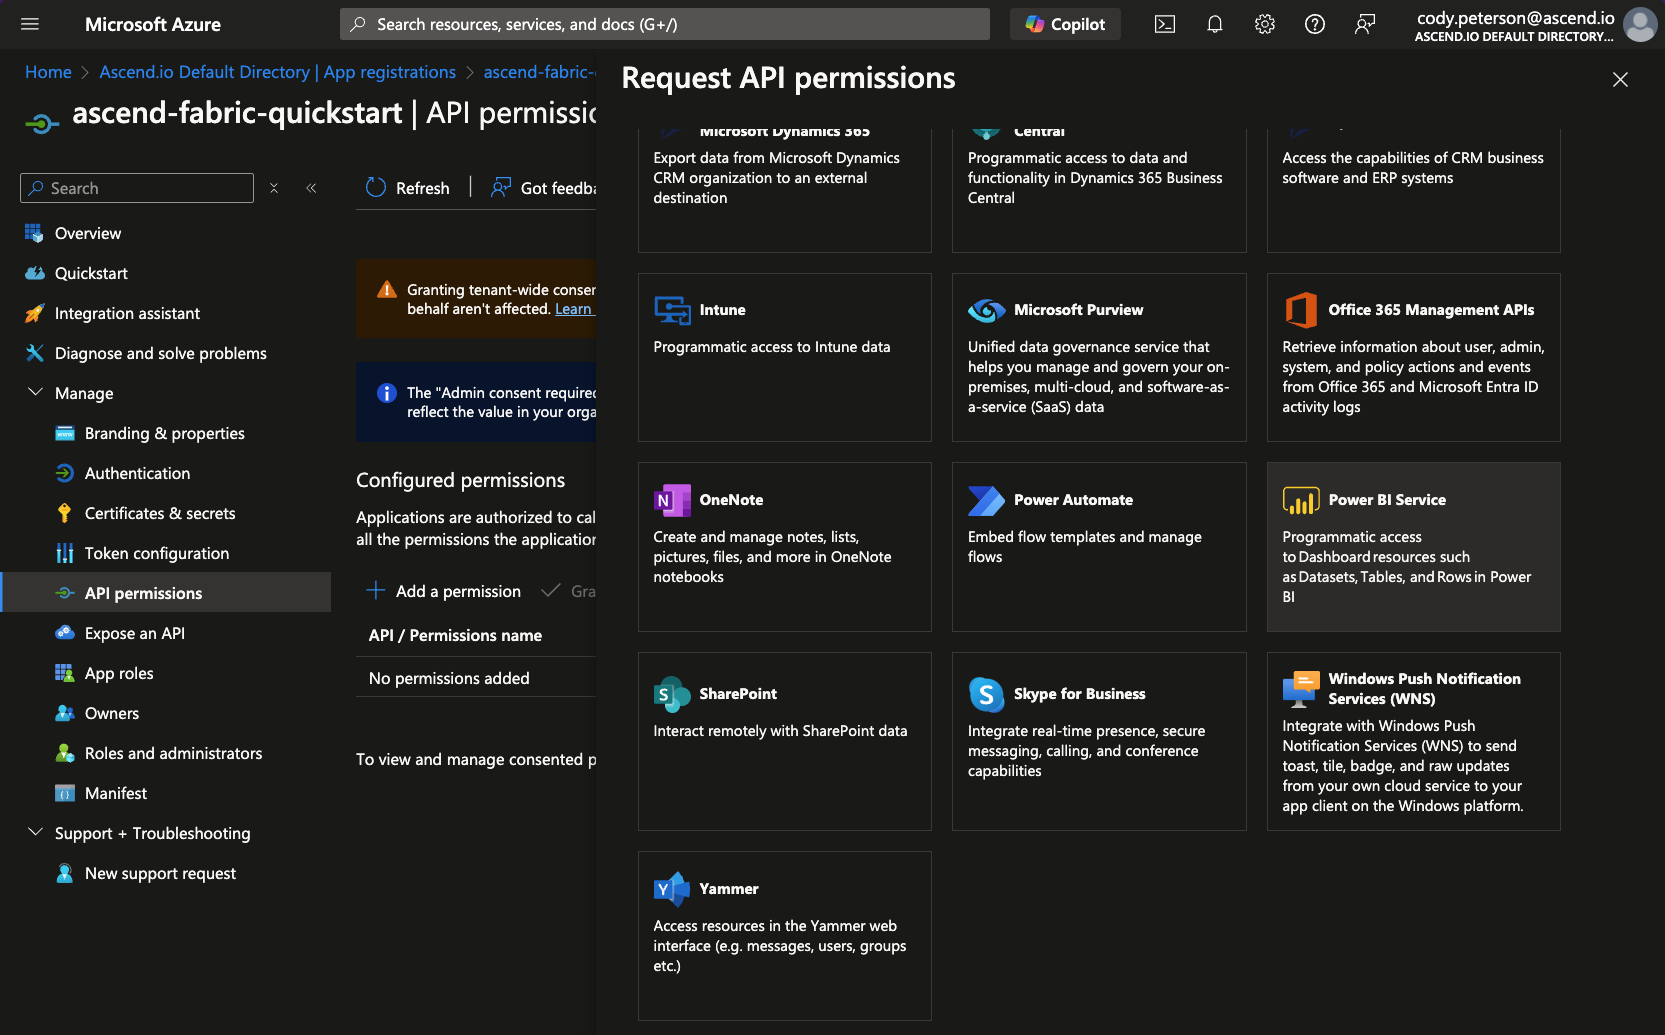
Task: Clear the sidebar search with X icon
Action: coord(274,188)
